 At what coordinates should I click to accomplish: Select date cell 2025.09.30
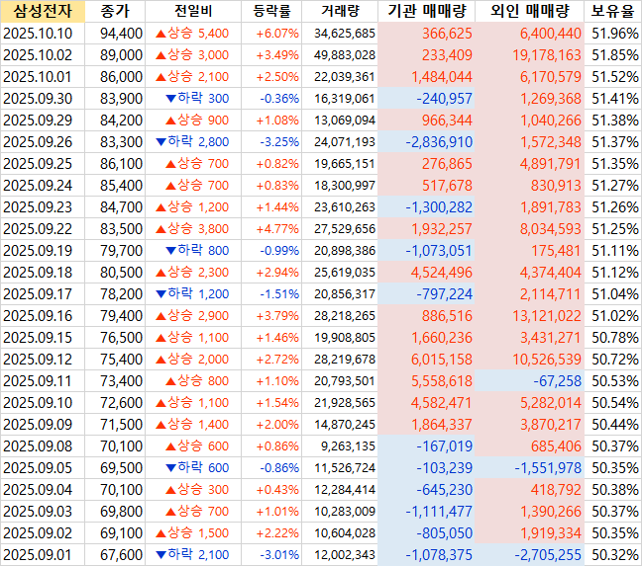[43, 98]
